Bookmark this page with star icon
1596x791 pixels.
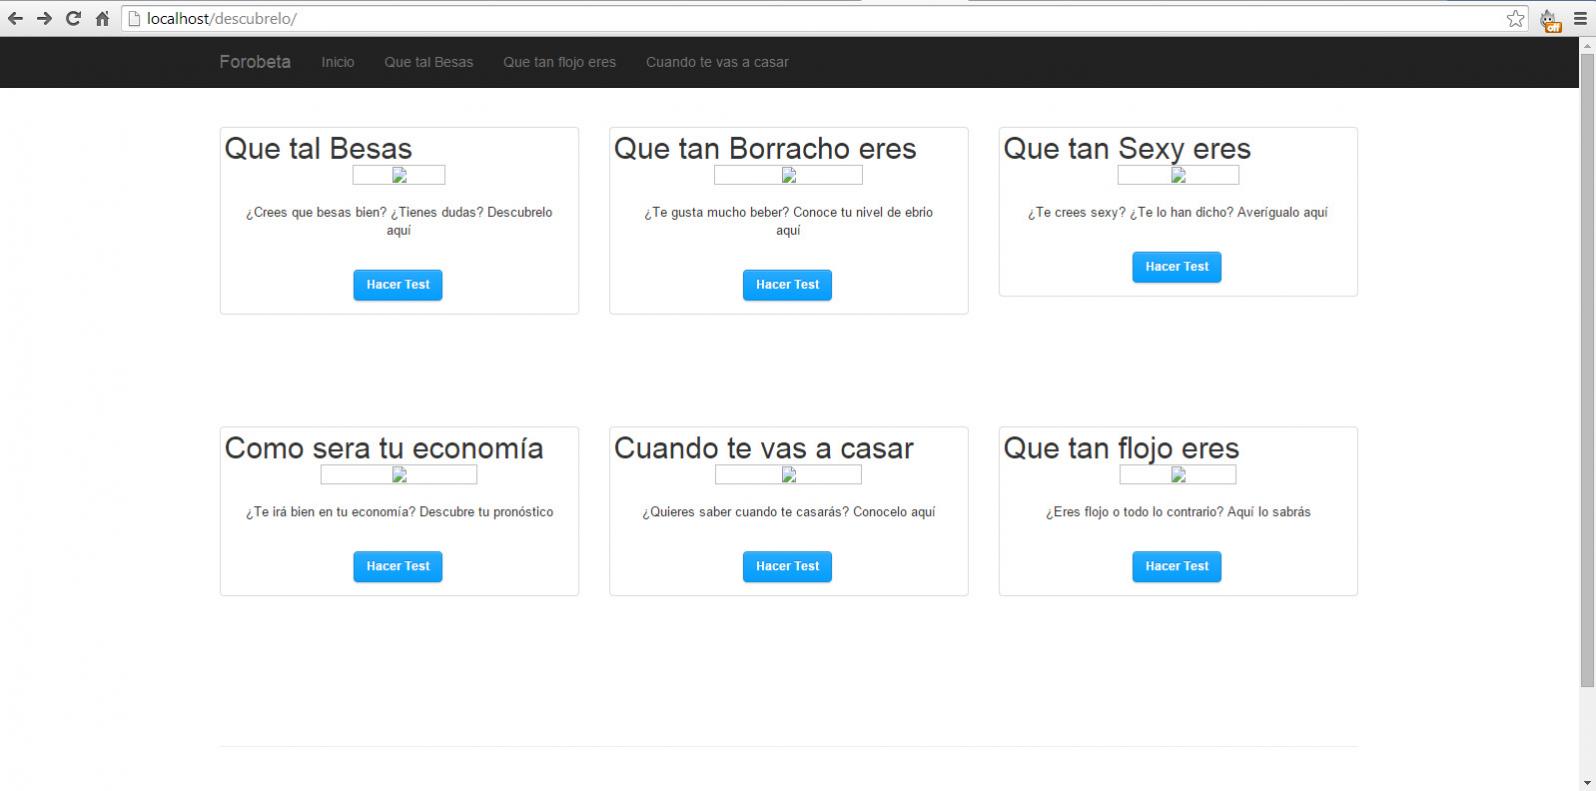(x=1515, y=18)
